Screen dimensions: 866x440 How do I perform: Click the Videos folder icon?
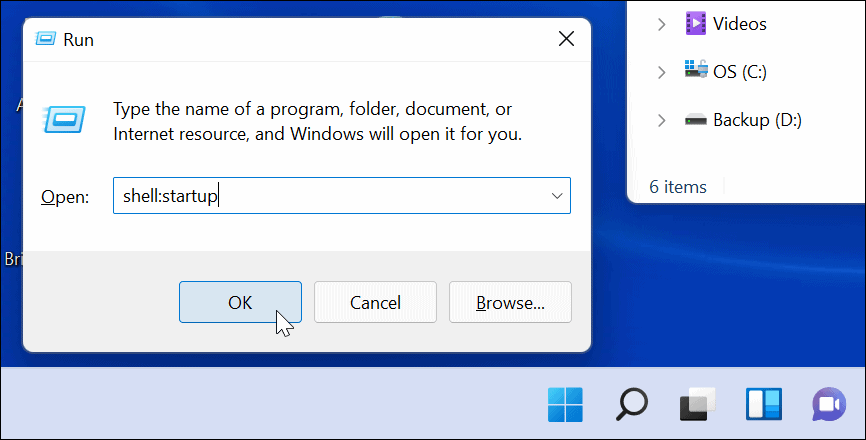(696, 23)
